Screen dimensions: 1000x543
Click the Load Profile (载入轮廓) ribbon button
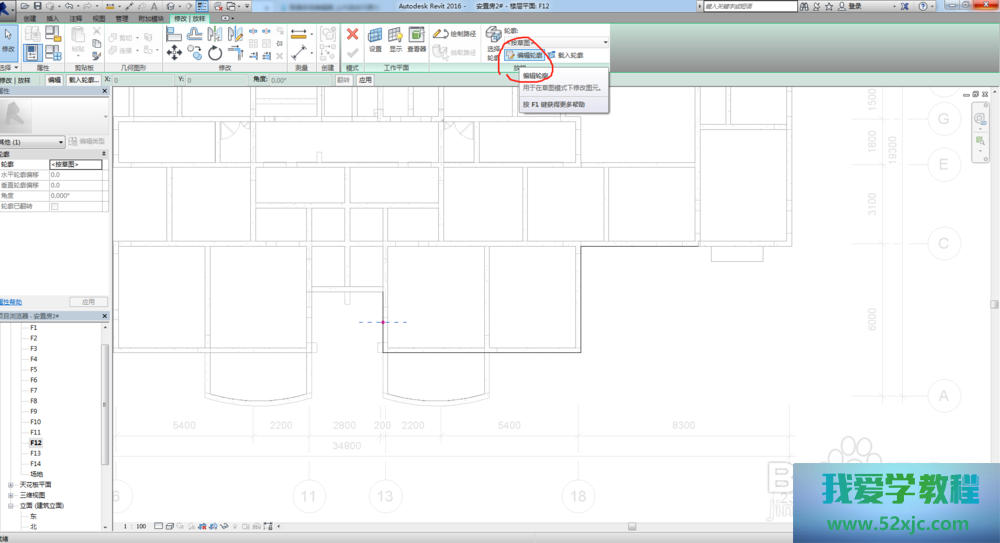[x=565, y=56]
